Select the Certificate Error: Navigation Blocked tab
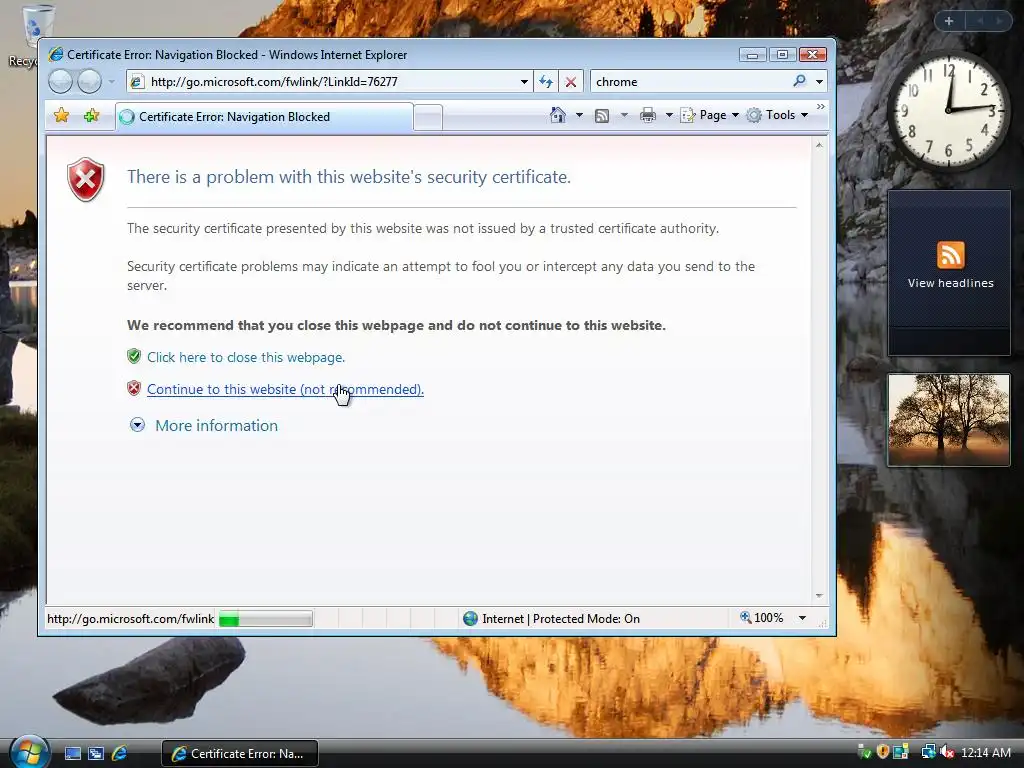The image size is (1024, 768). 264,117
